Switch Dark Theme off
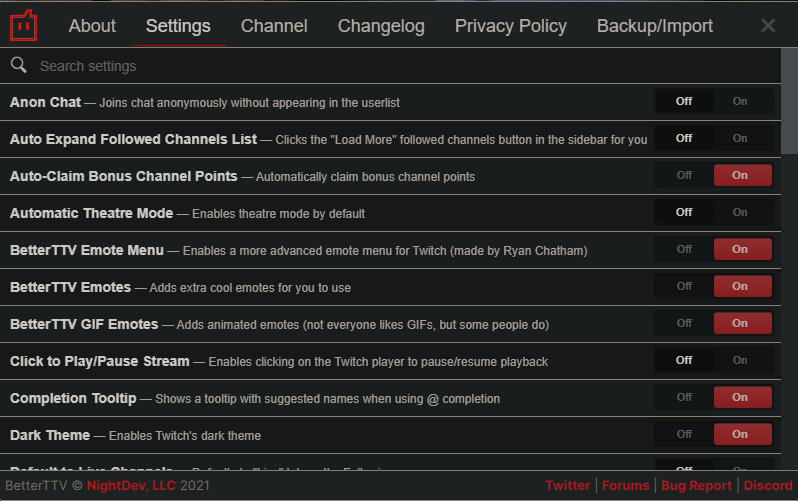 pos(684,434)
